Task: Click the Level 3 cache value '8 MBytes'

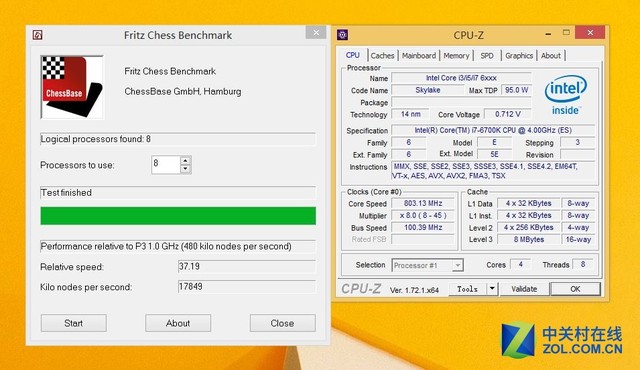Action: click(x=529, y=239)
